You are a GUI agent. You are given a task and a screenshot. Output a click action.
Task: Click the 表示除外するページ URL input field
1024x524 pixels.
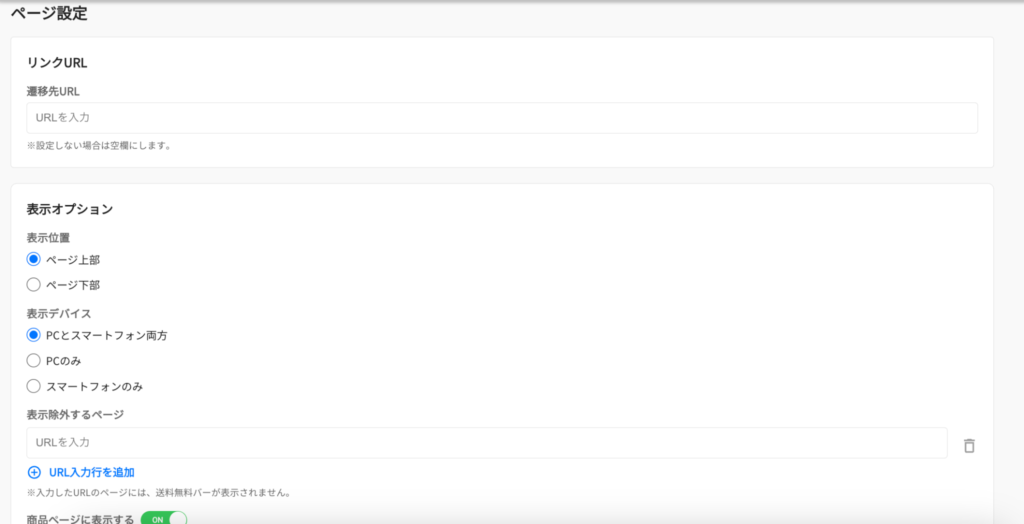coord(486,442)
